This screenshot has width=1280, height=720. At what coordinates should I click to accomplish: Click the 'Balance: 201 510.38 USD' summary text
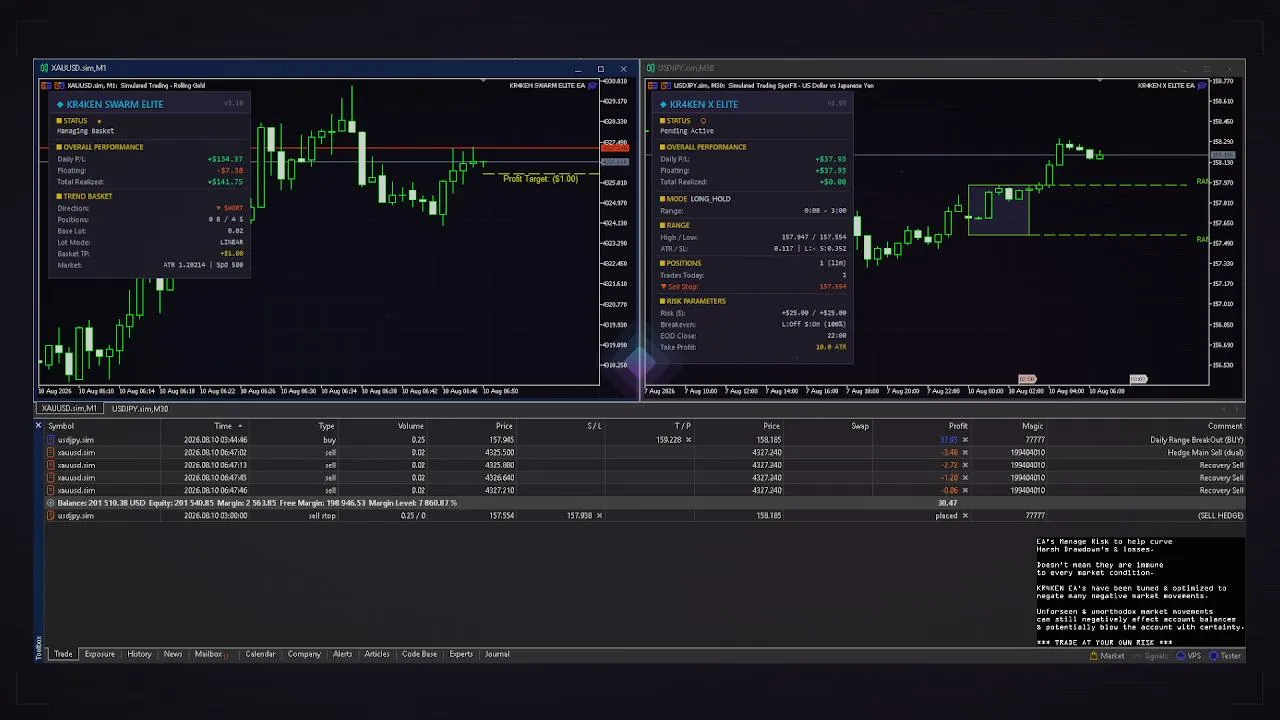click(x=103, y=503)
